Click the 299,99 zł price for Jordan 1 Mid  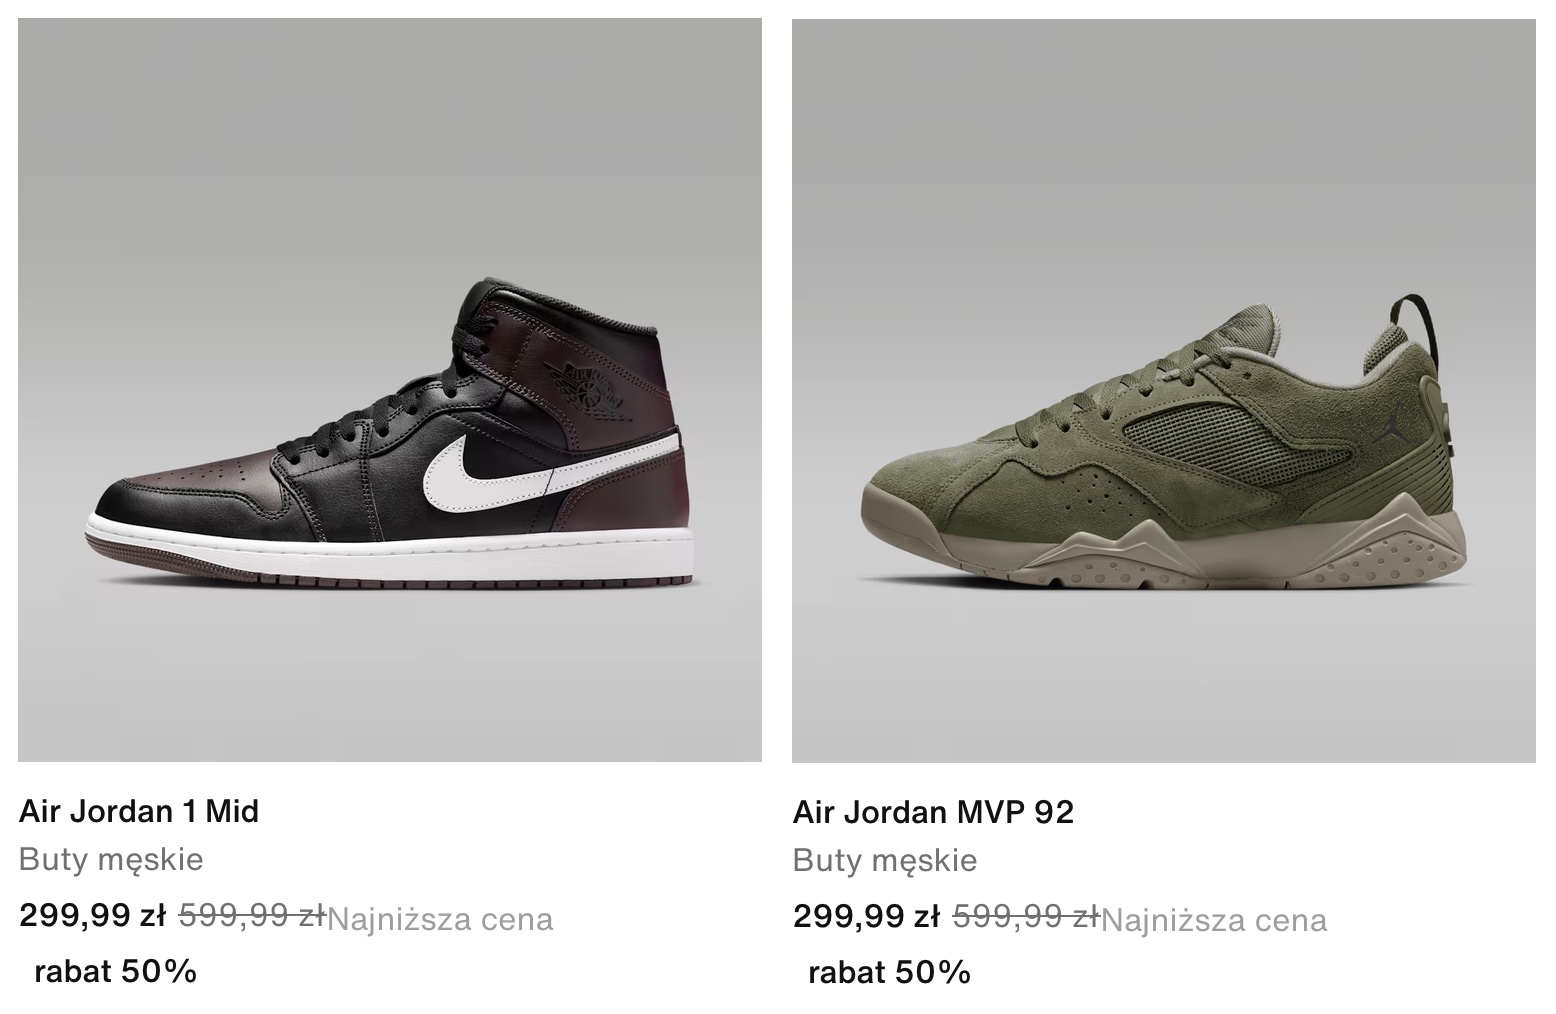click(92, 915)
